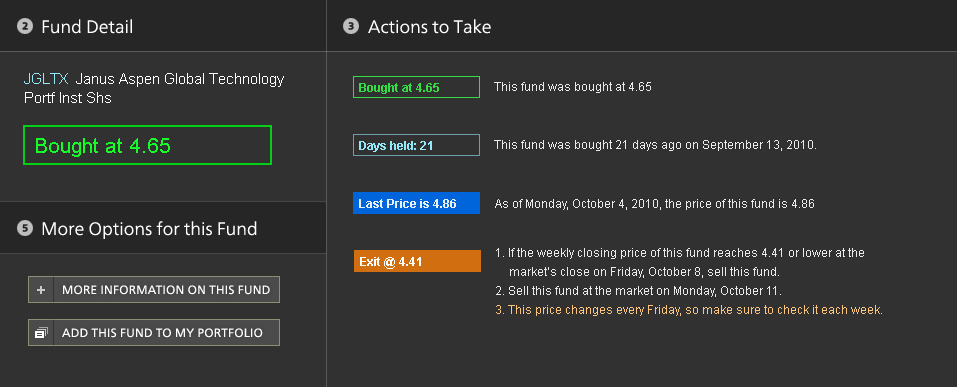Click the Janus Aspen Global Technology fund name
This screenshot has width=957, height=387.
tap(154, 88)
